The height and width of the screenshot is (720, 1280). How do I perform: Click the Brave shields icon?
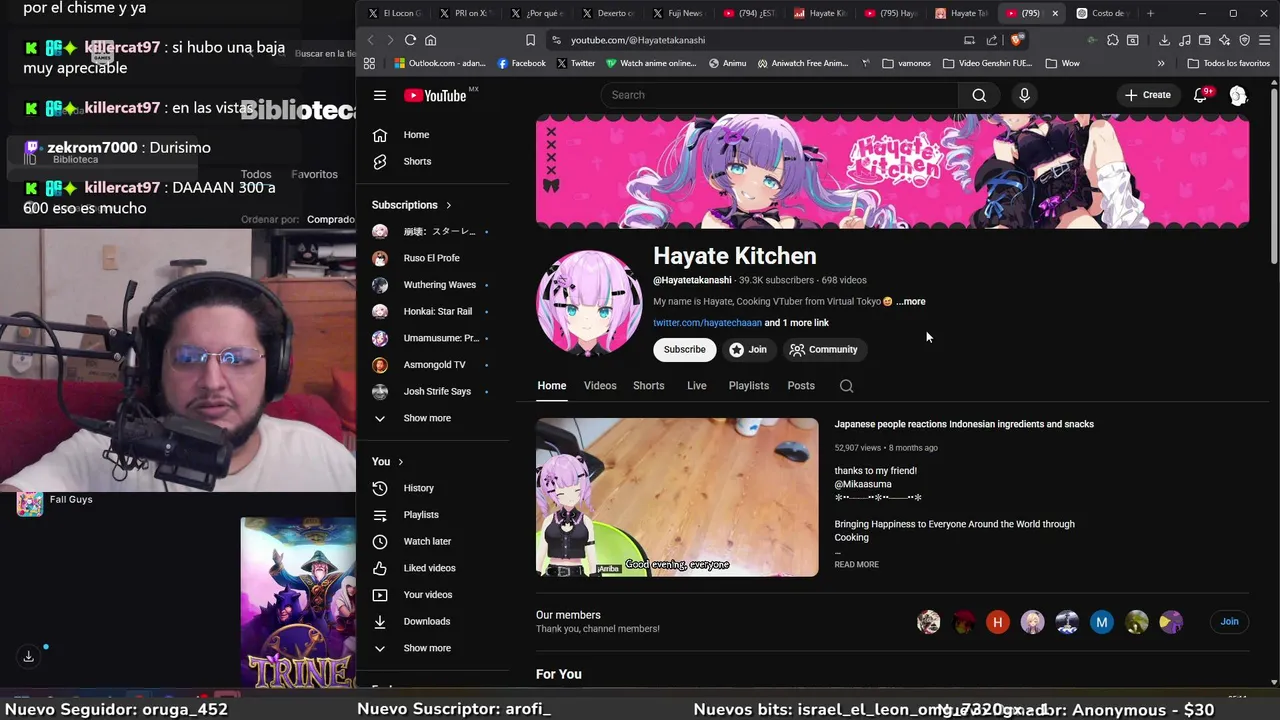coord(1016,40)
